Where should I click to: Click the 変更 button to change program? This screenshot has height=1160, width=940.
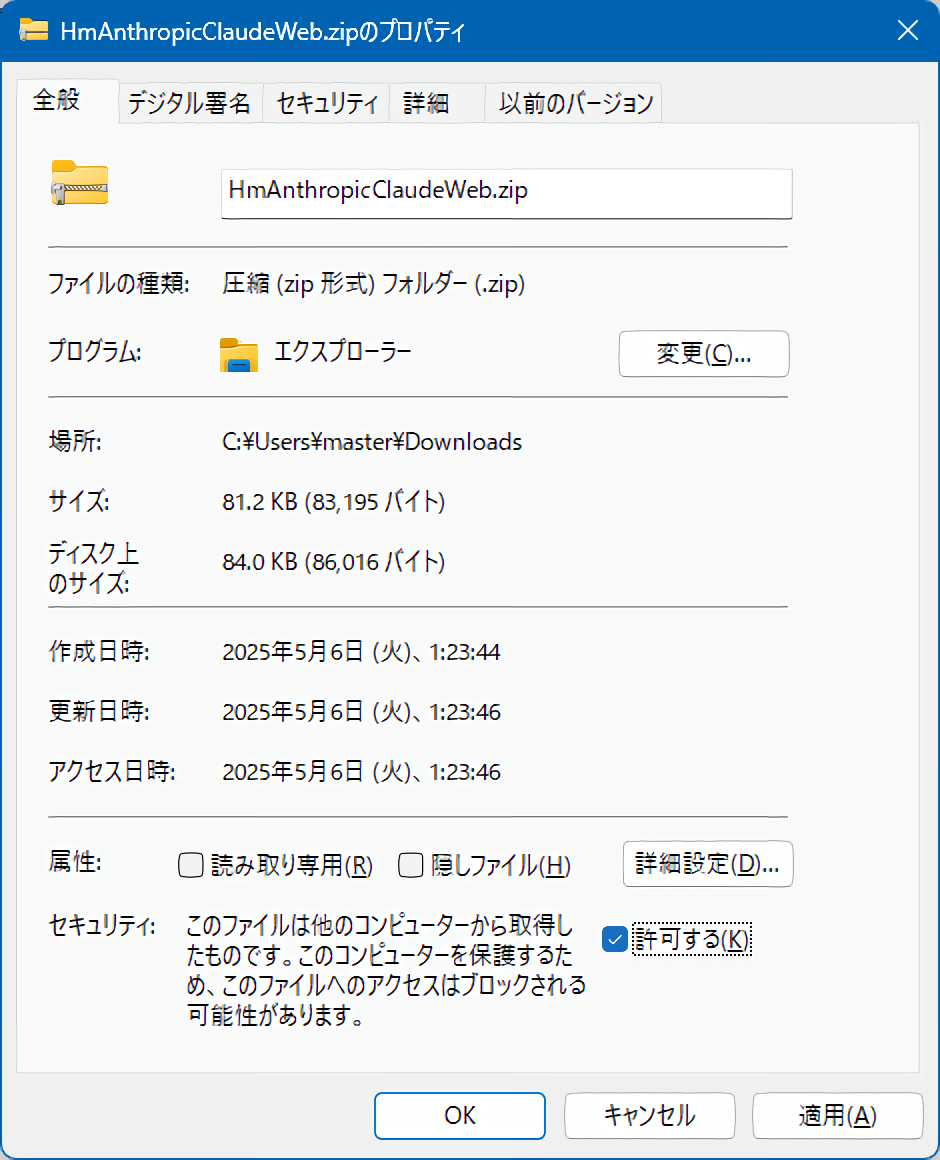704,354
